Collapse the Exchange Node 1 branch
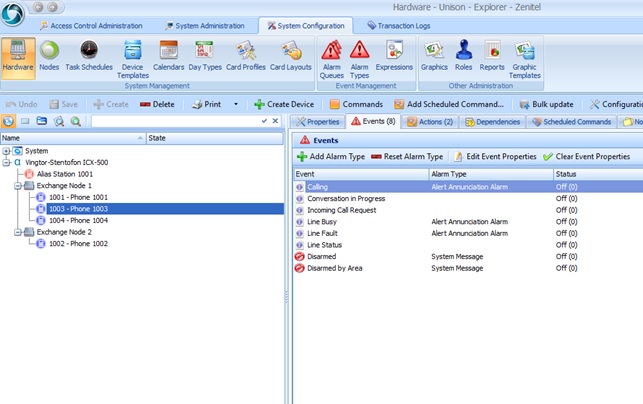This screenshot has width=643, height=404. pos(18,186)
